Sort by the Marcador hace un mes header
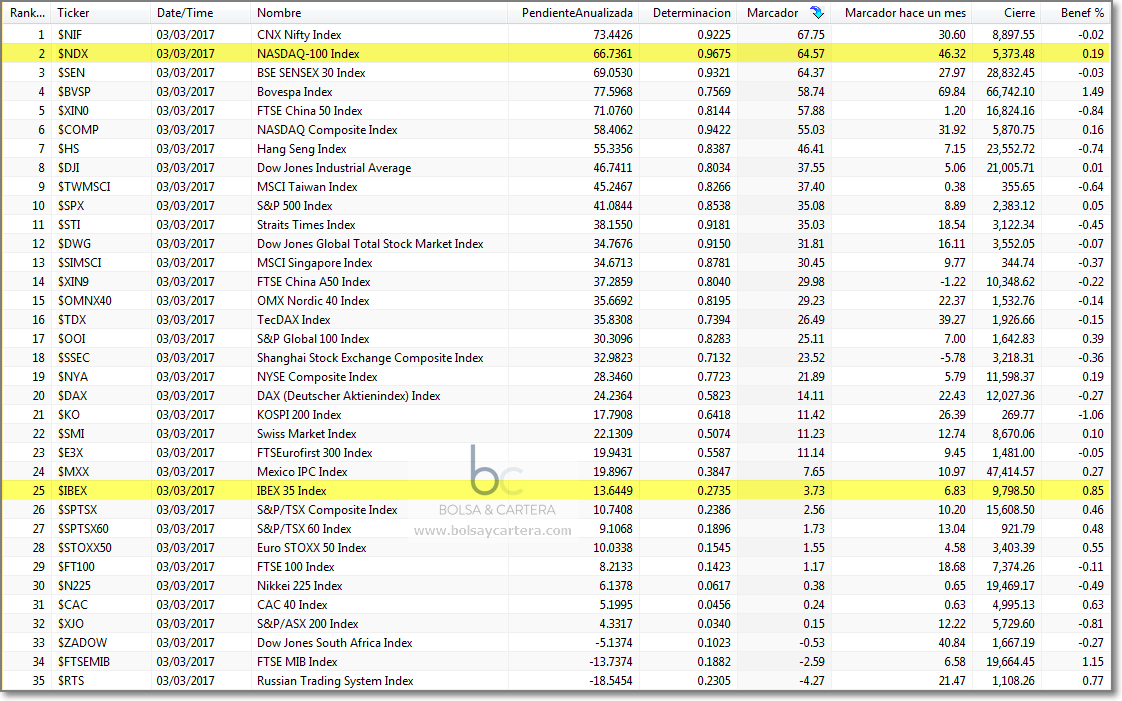The height and width of the screenshot is (701, 1122). point(905,13)
